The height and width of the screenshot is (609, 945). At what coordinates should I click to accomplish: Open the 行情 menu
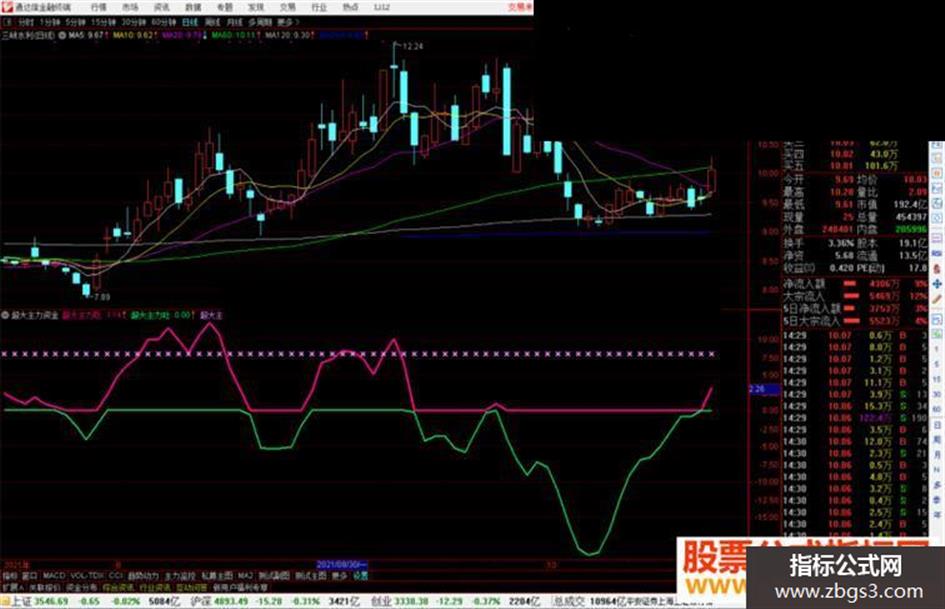99,7
